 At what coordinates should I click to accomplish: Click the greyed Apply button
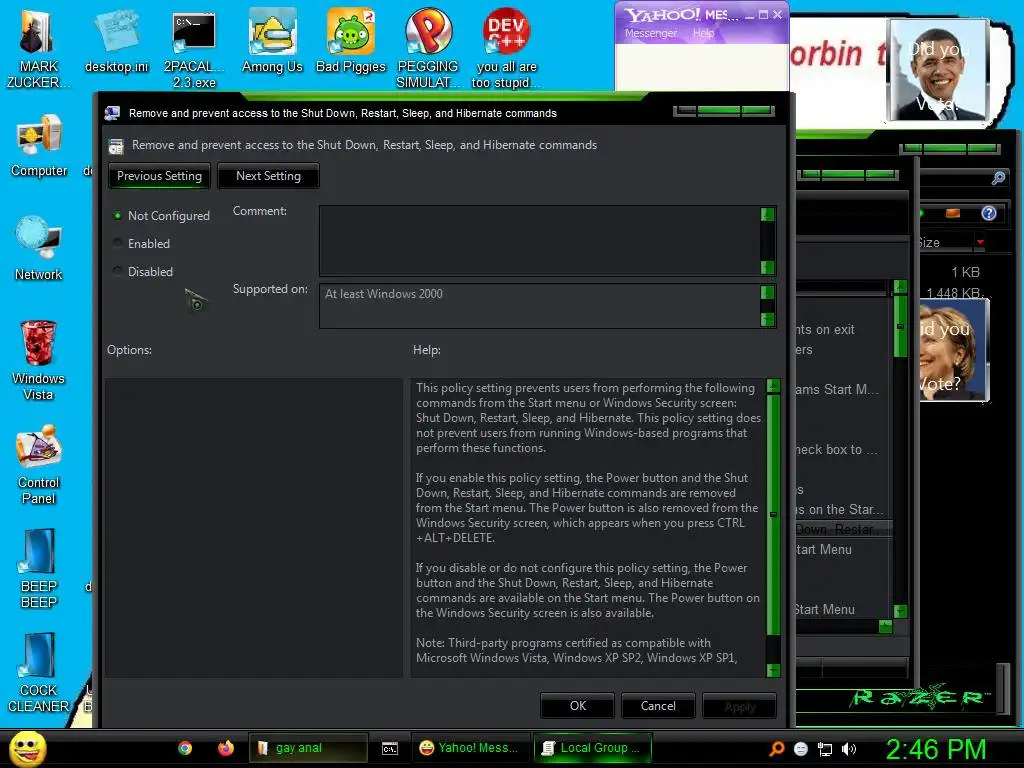tap(739, 706)
